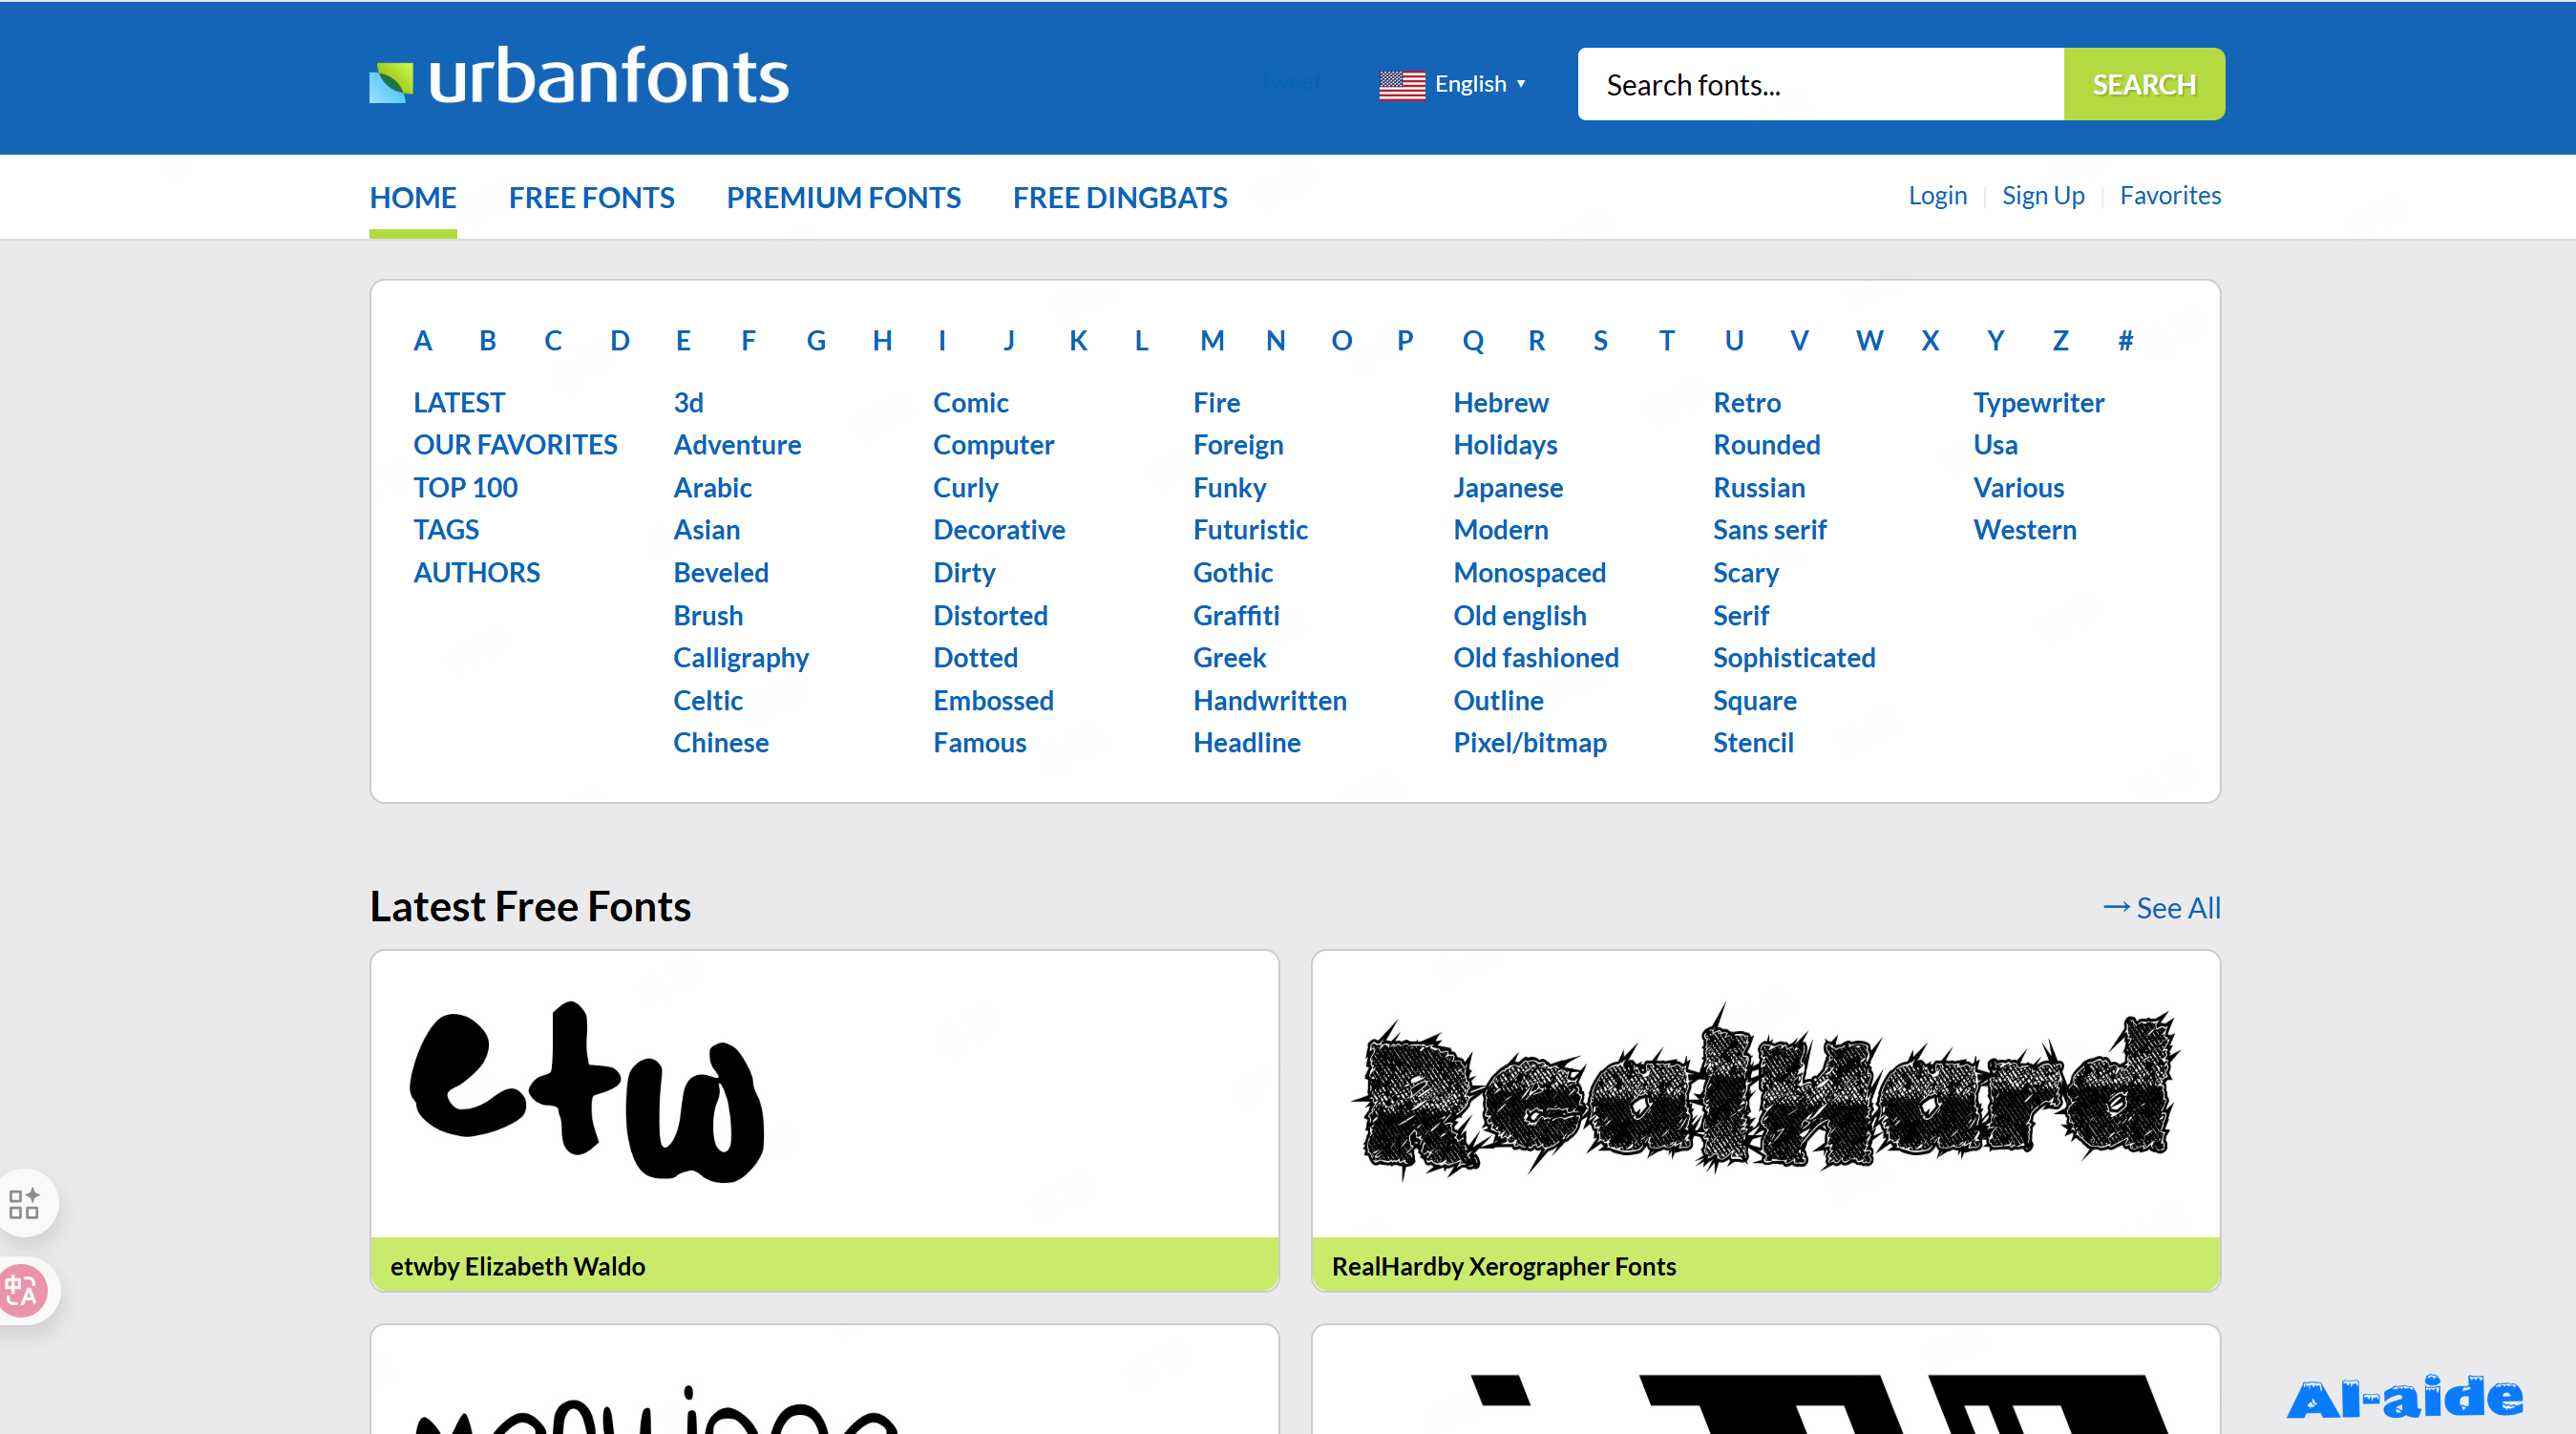This screenshot has width=2576, height=1434.
Task: Select the Fire font category
Action: click(1216, 403)
